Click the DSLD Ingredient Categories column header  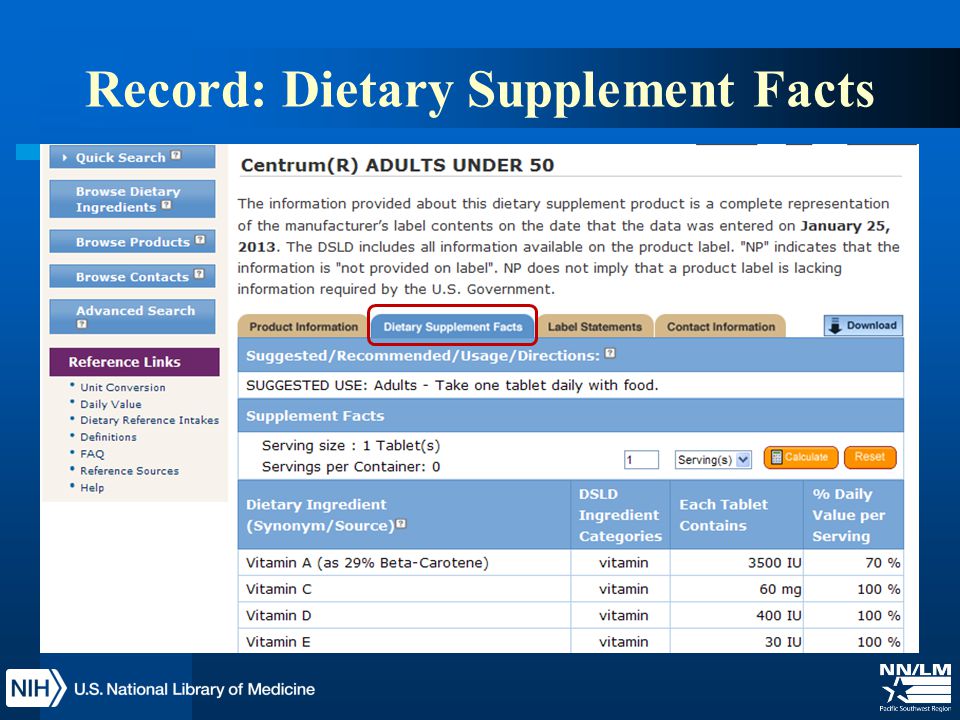click(x=620, y=515)
